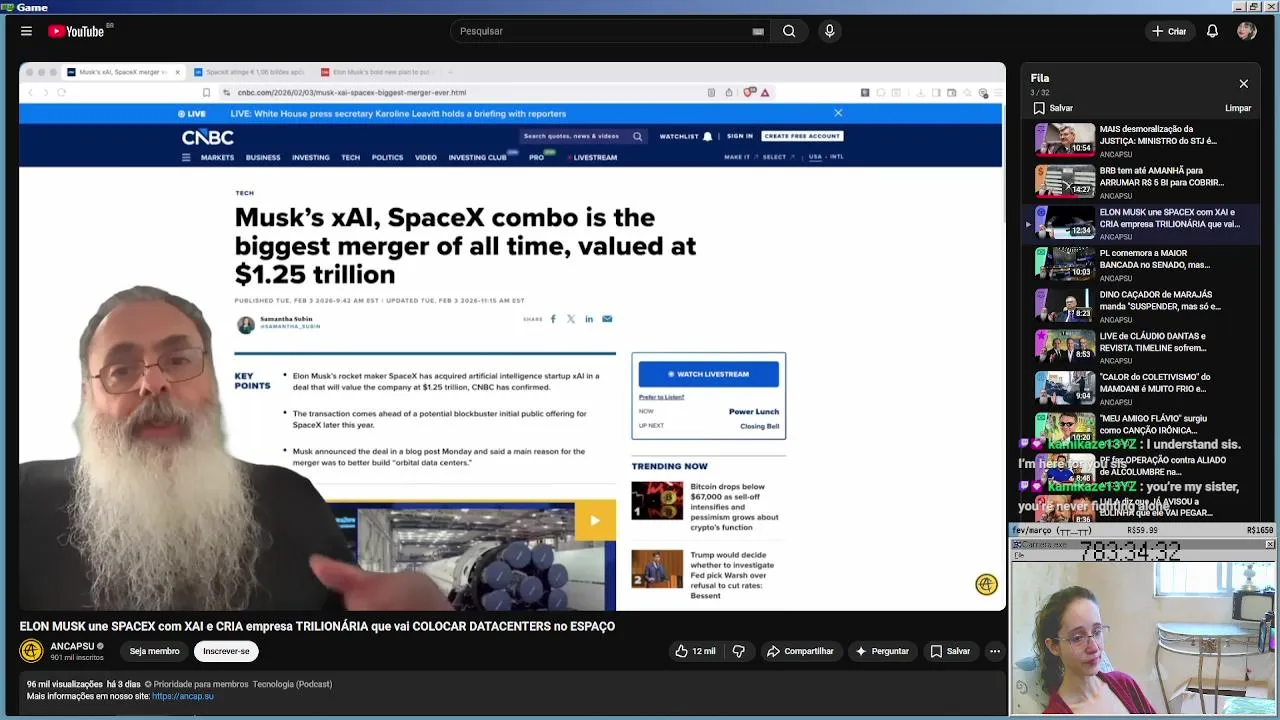This screenshot has width=1280, height=720.
Task: Open the https://ancap.su link in description
Action: (183, 696)
